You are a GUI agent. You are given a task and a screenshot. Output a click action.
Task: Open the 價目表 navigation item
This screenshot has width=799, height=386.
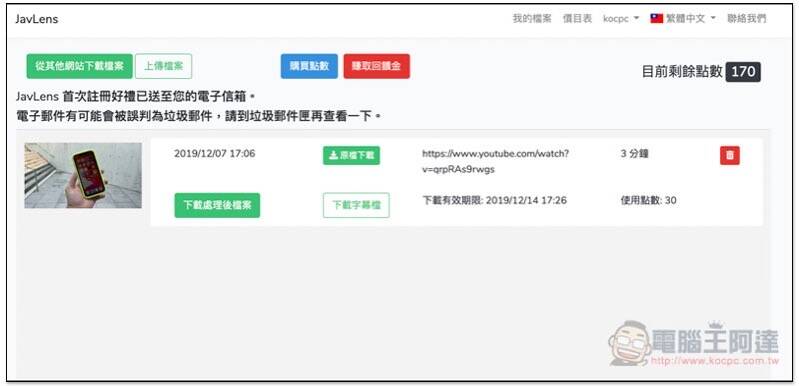click(x=577, y=19)
